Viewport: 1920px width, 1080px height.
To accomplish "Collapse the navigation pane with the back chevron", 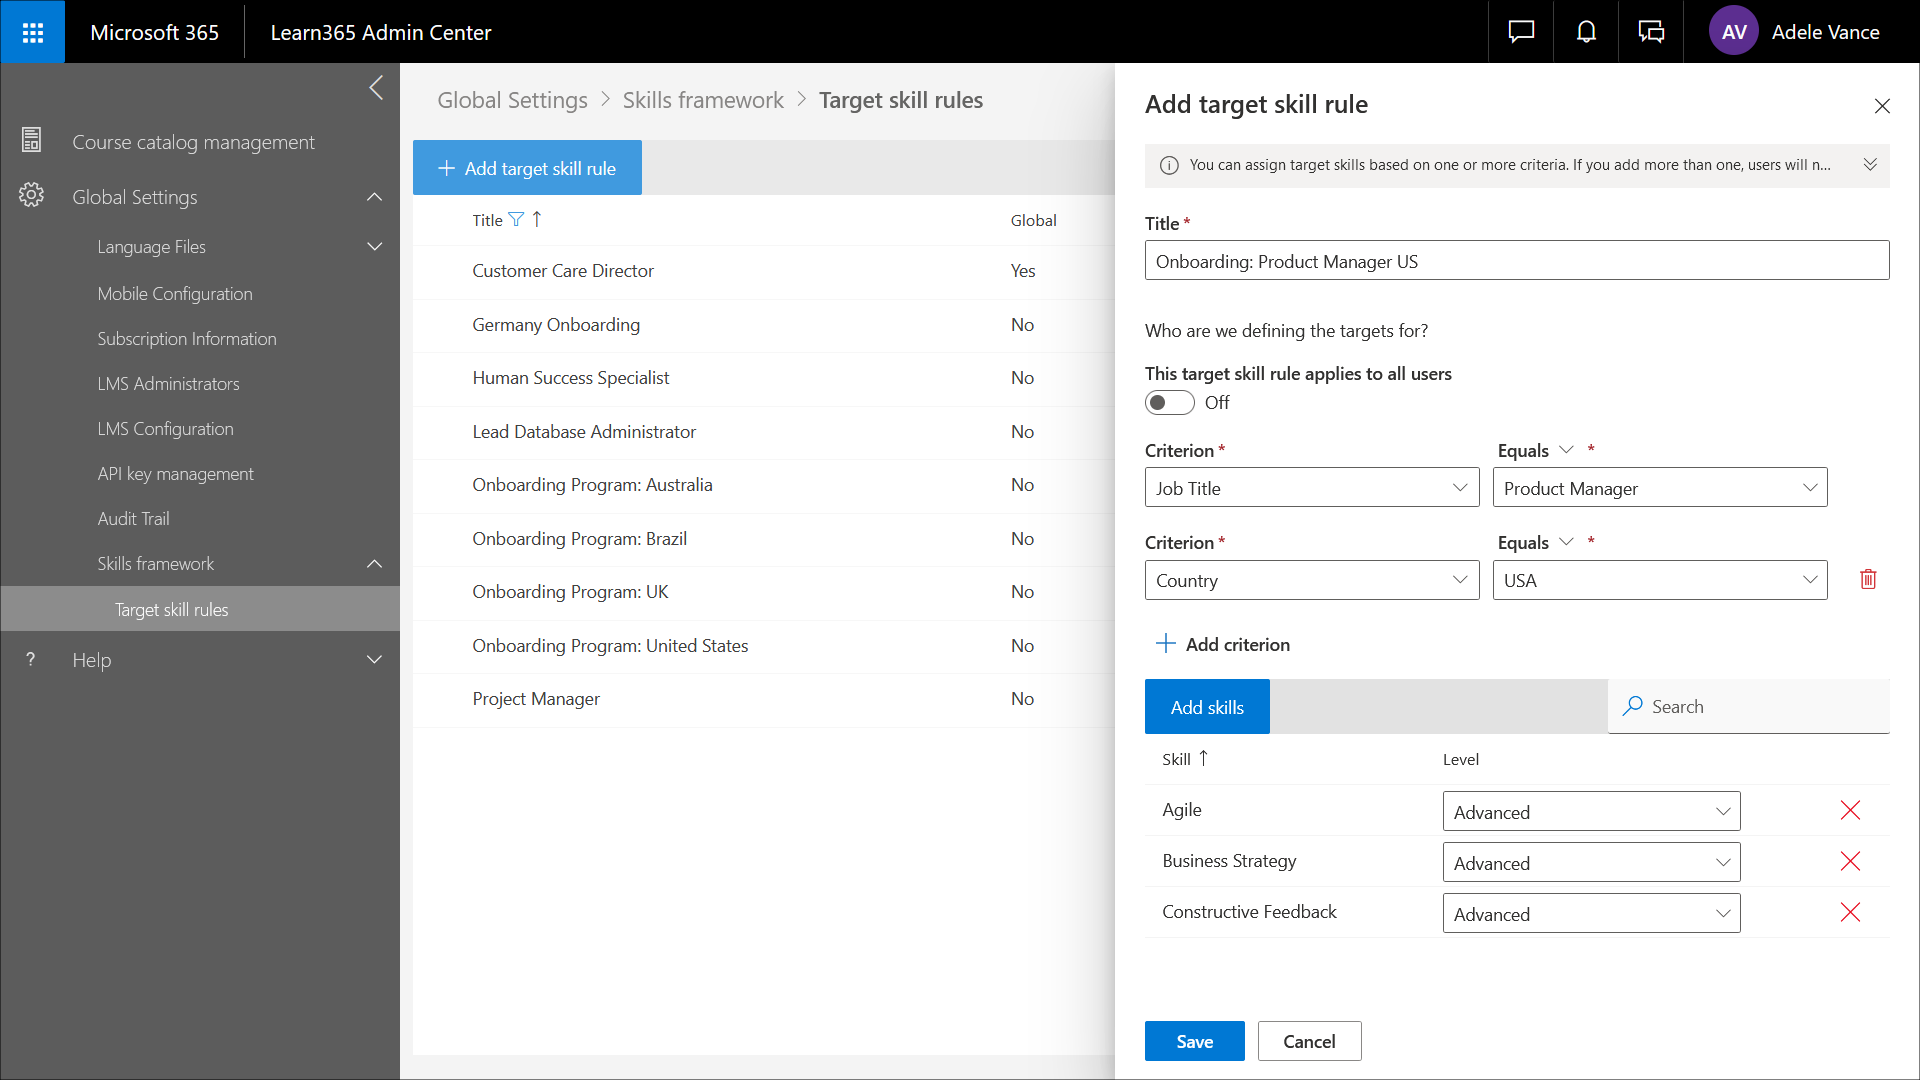I will 376,88.
